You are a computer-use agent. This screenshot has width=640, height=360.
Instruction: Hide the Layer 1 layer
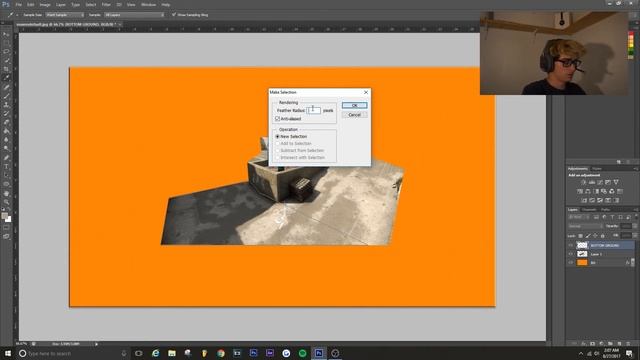pyautogui.click(x=571, y=254)
